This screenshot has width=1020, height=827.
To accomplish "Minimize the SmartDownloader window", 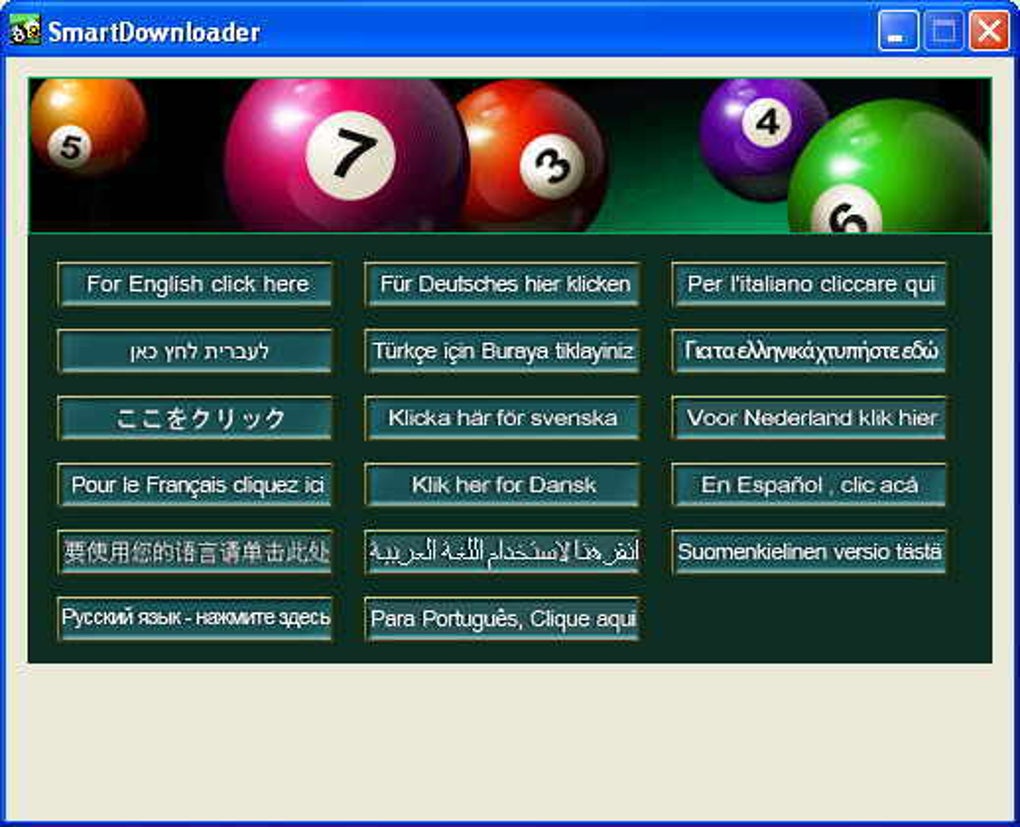I will tap(898, 31).
